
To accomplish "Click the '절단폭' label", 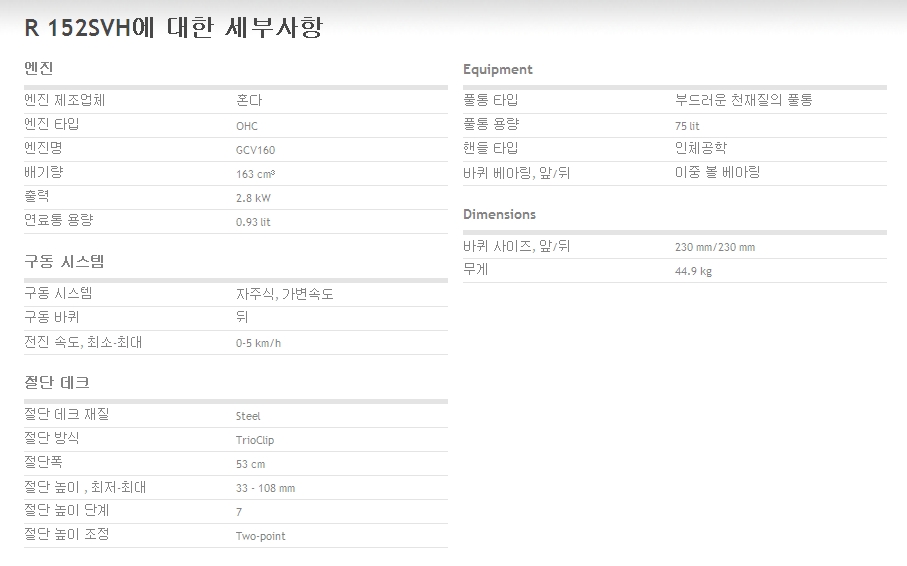I will (43, 462).
